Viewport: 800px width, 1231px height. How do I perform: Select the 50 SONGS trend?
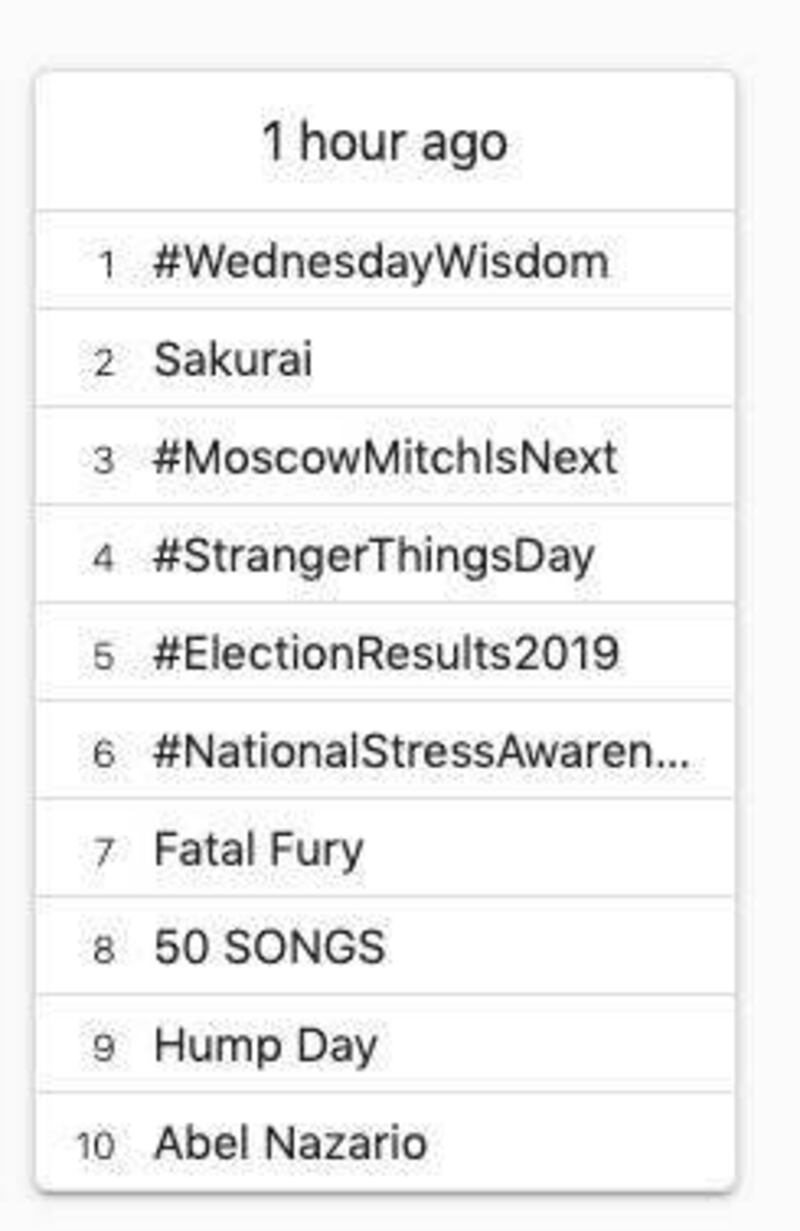coord(269,947)
